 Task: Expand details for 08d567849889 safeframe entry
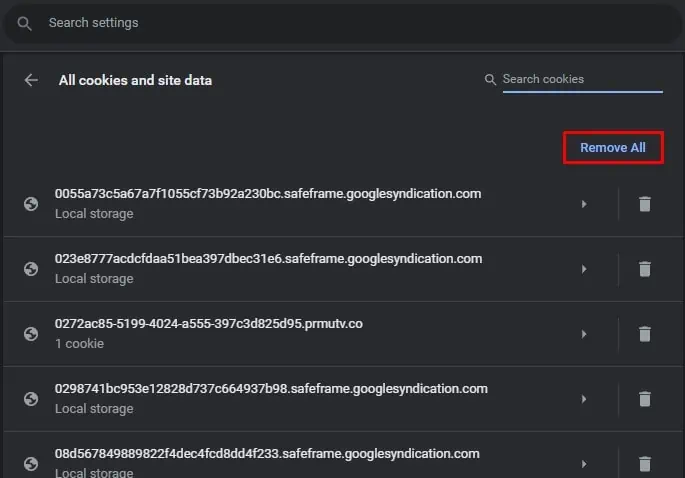[584, 464]
